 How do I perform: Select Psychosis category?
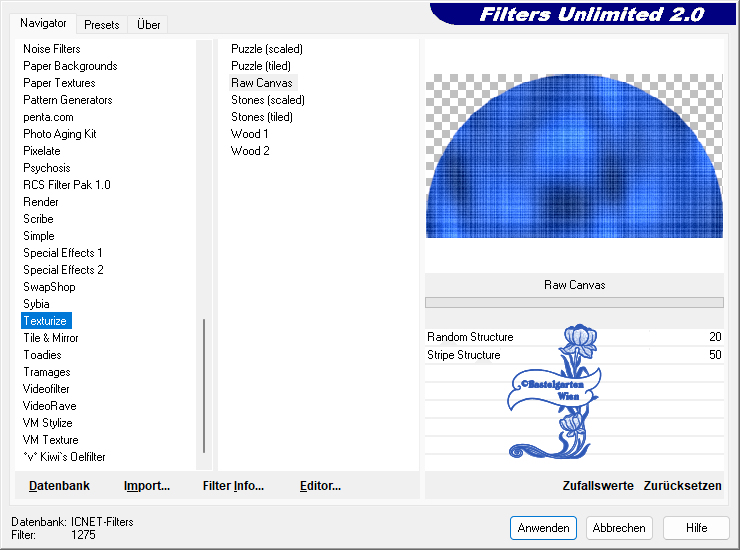click(x=47, y=168)
